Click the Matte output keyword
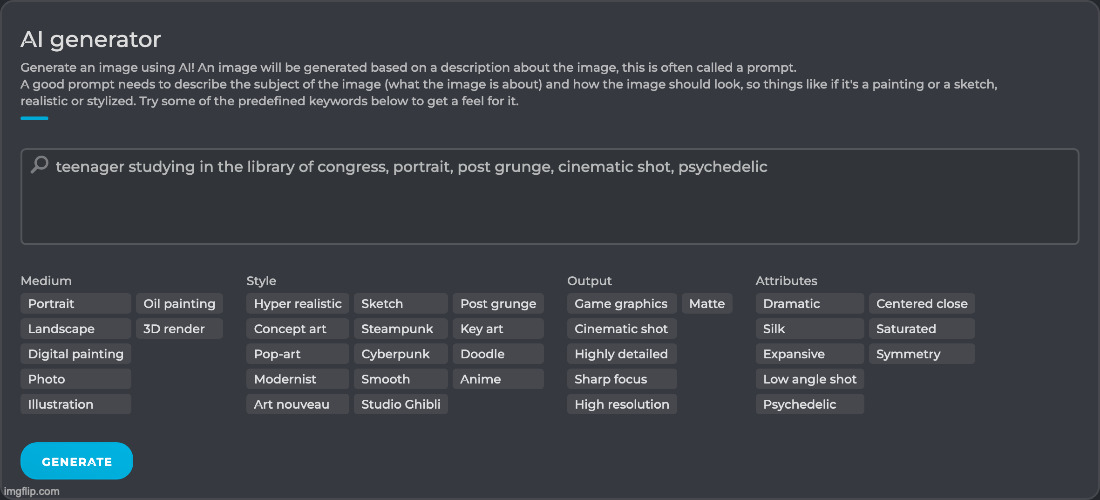Viewport: 1100px width, 500px height. [x=706, y=304]
